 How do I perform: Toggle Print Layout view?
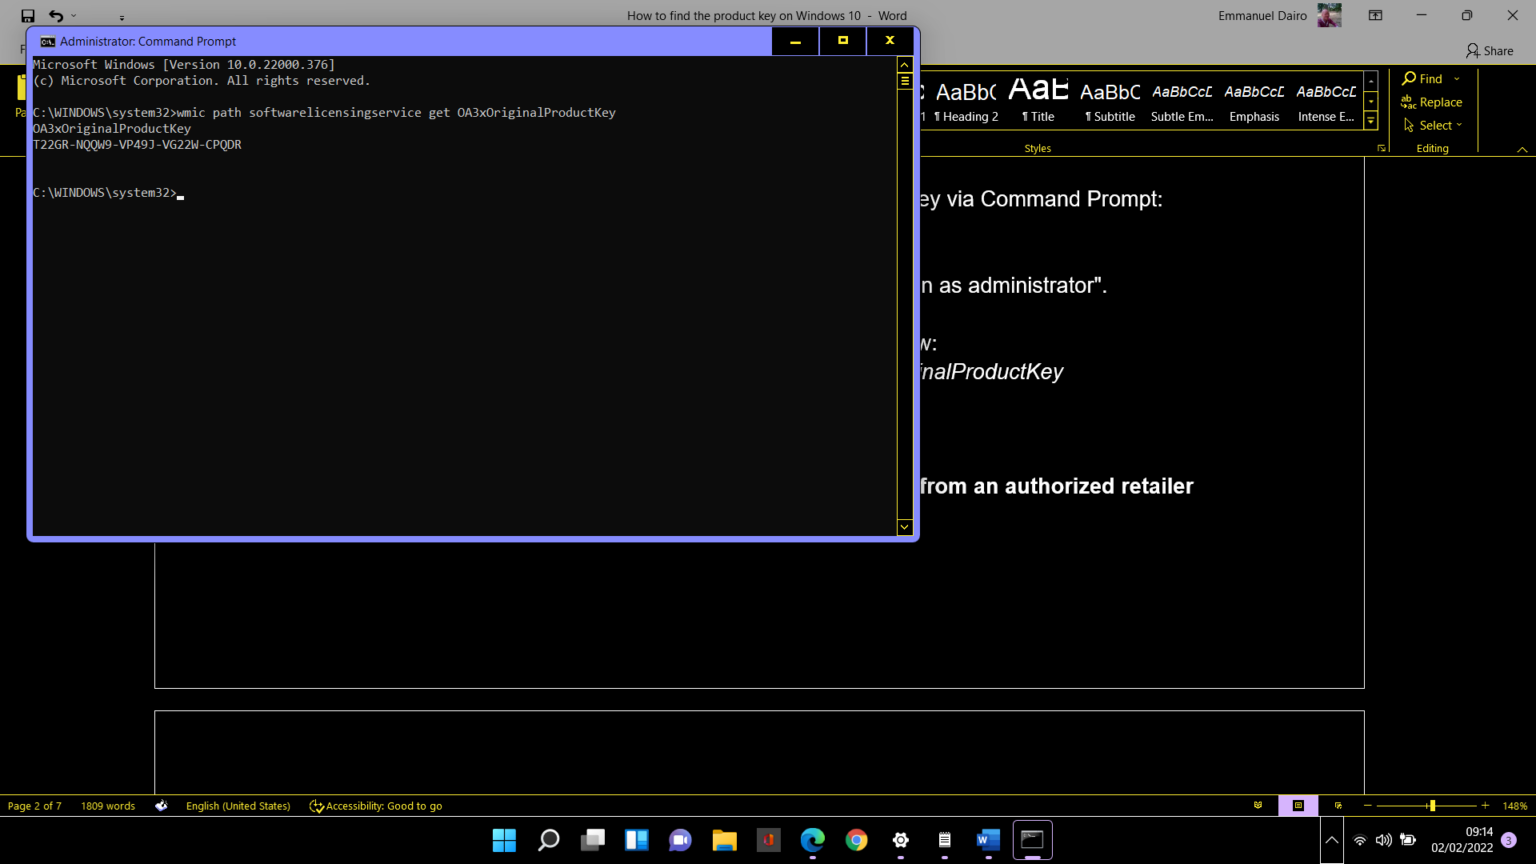(x=1298, y=805)
